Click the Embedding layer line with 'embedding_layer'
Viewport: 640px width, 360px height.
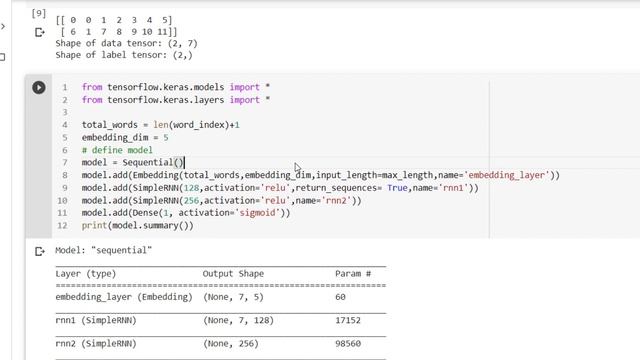coord(321,175)
